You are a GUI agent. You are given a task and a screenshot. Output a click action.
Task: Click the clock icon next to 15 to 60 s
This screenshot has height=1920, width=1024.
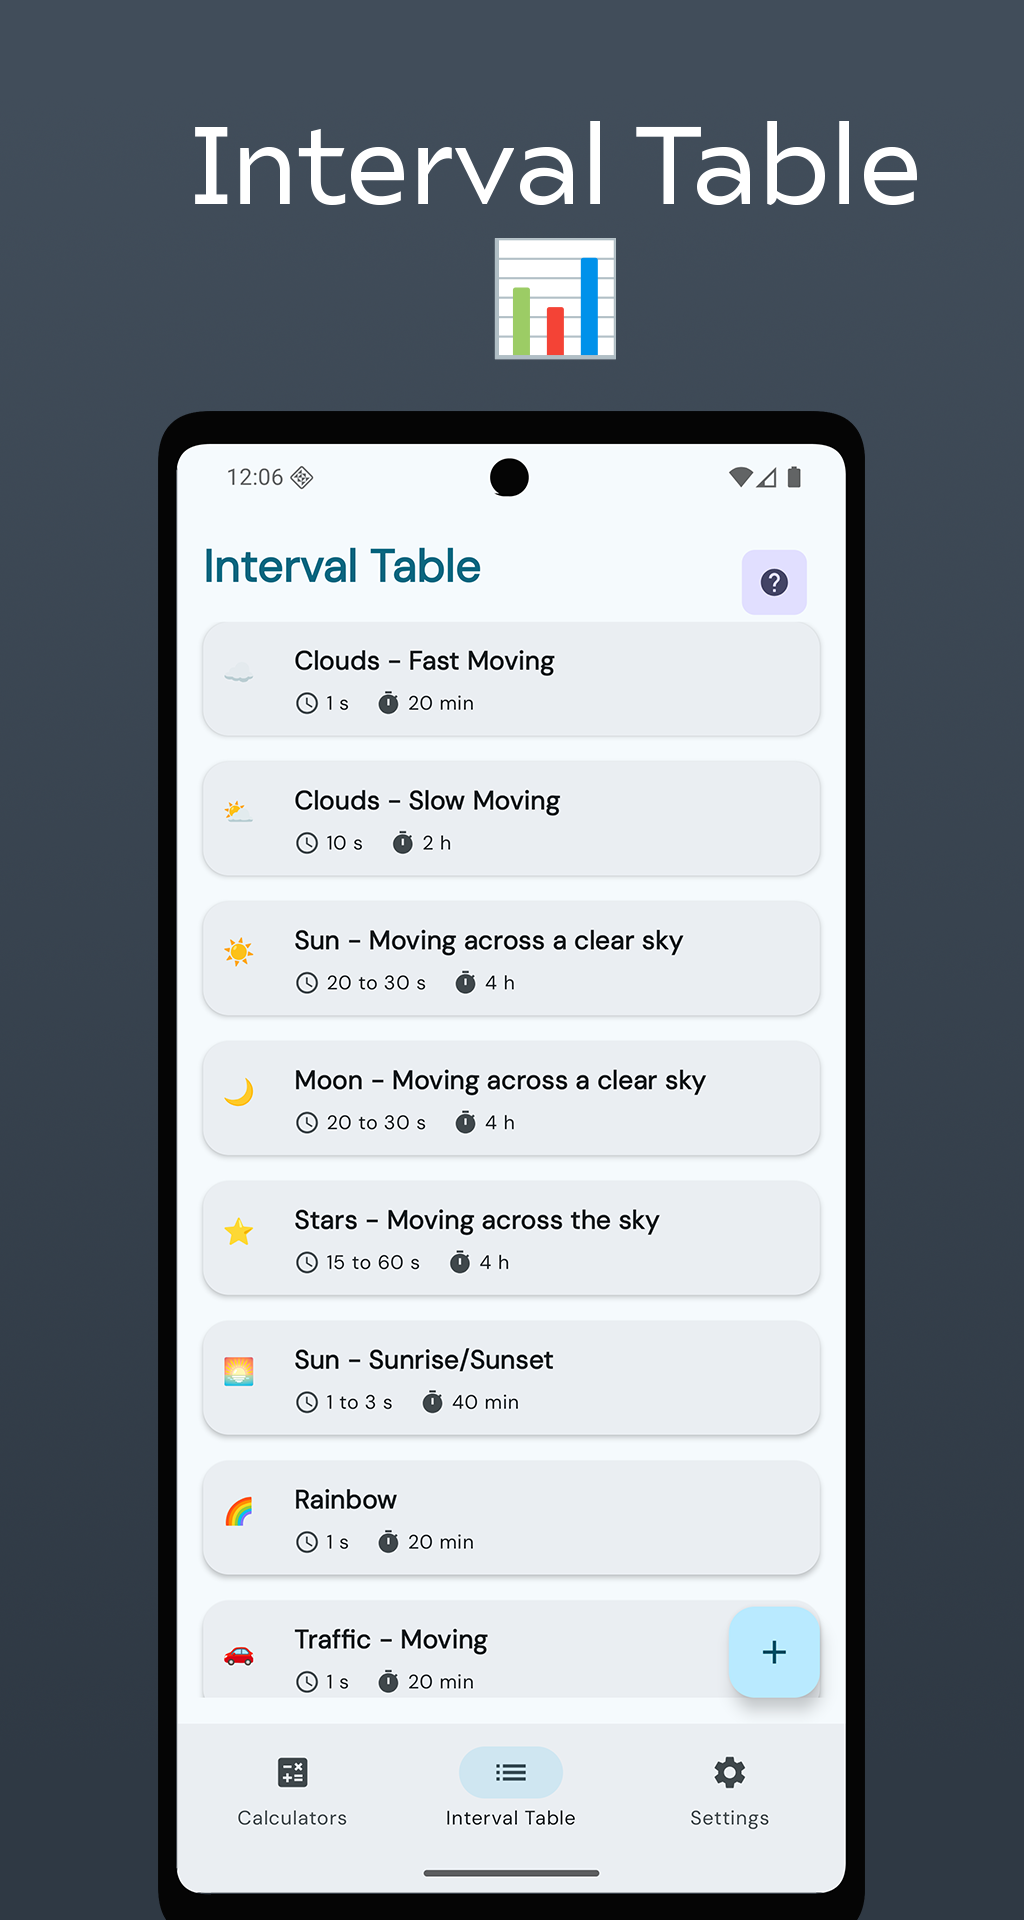(307, 1263)
